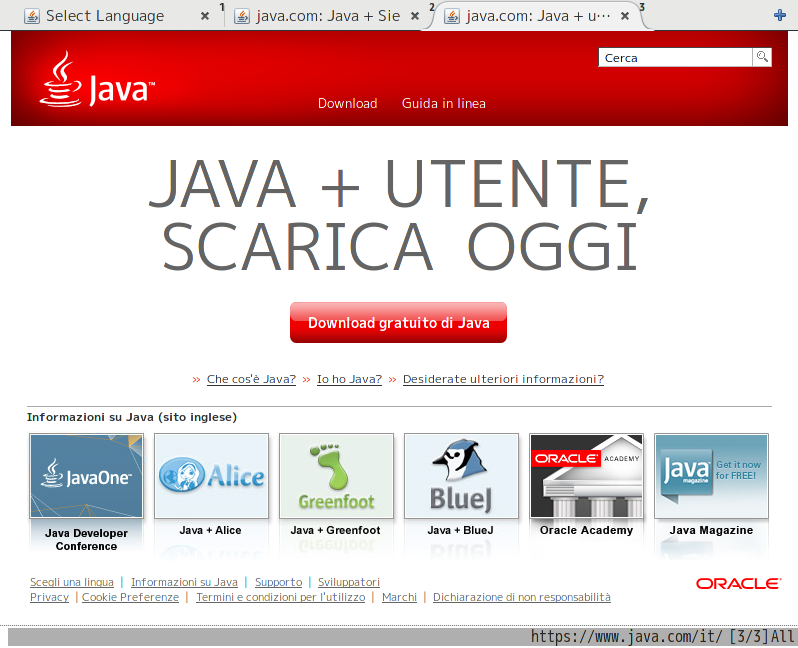The height and width of the screenshot is (648, 798).
Task: Open Dichiarazione di non responsabilità link
Action: coord(522,597)
